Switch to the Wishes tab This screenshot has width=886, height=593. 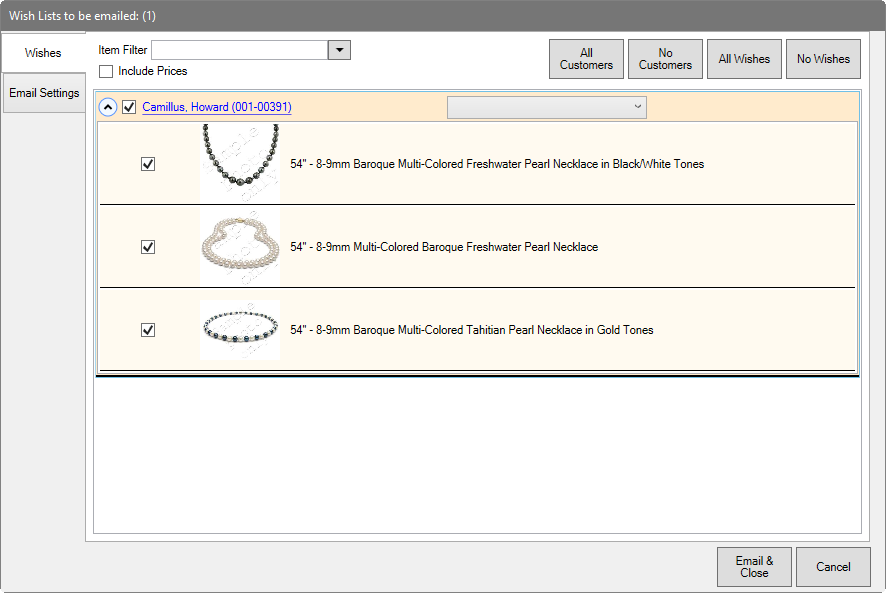coord(43,53)
